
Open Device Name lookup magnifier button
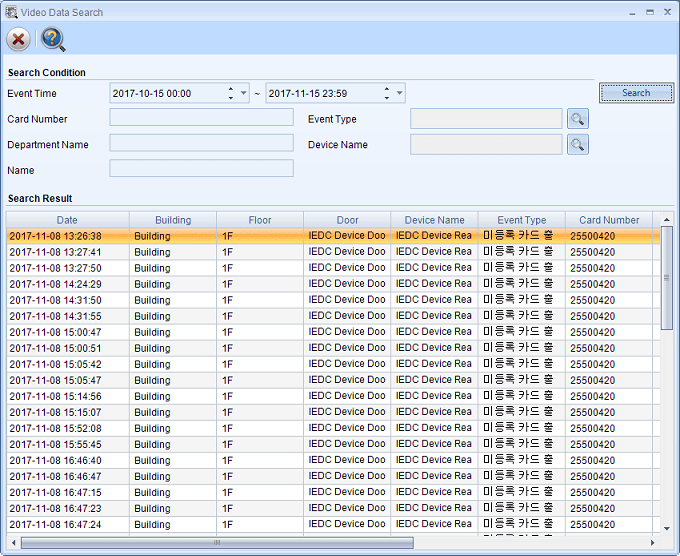click(578, 144)
